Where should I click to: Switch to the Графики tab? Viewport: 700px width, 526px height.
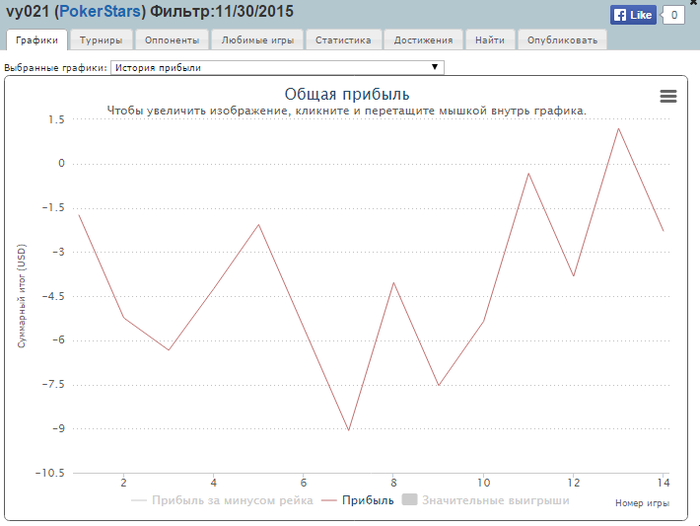pyautogui.click(x=37, y=40)
